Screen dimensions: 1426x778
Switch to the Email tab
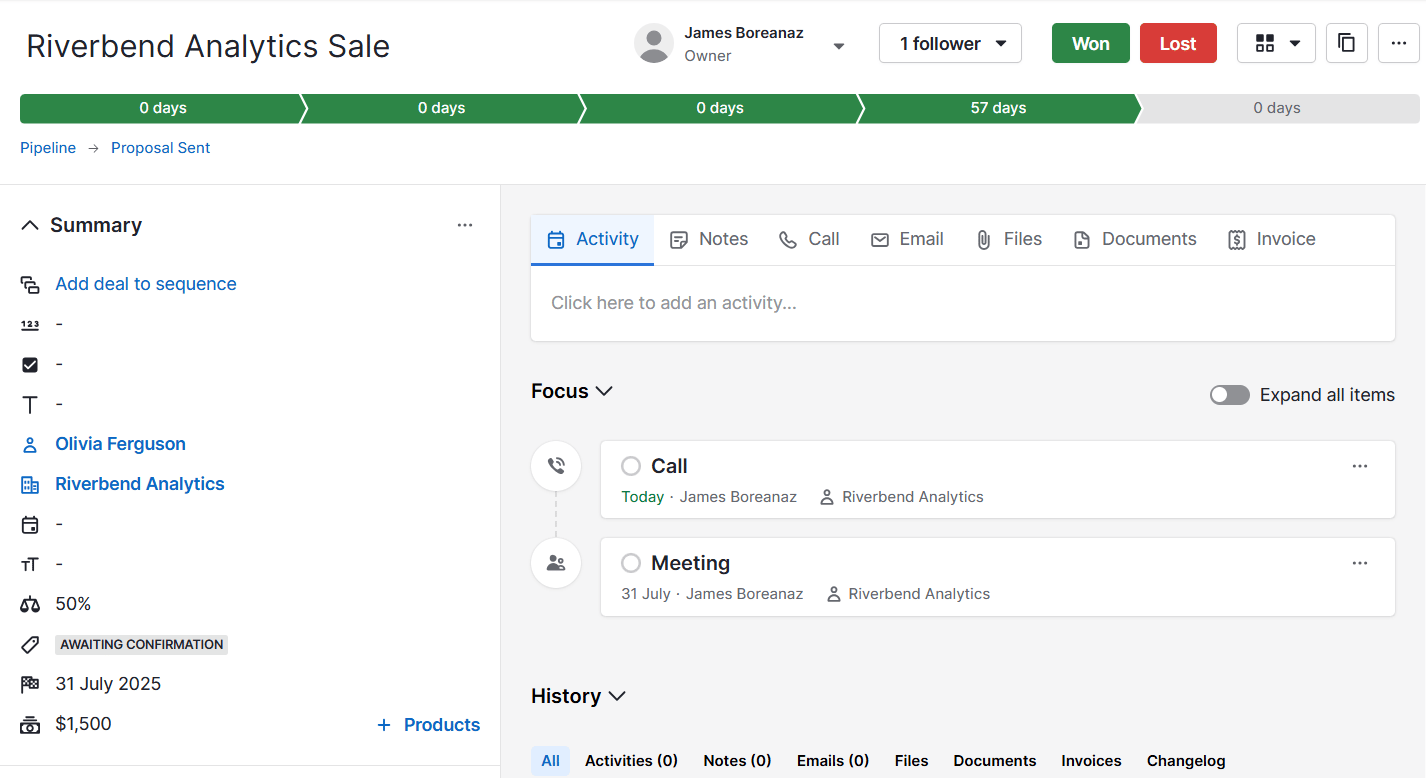pos(907,240)
